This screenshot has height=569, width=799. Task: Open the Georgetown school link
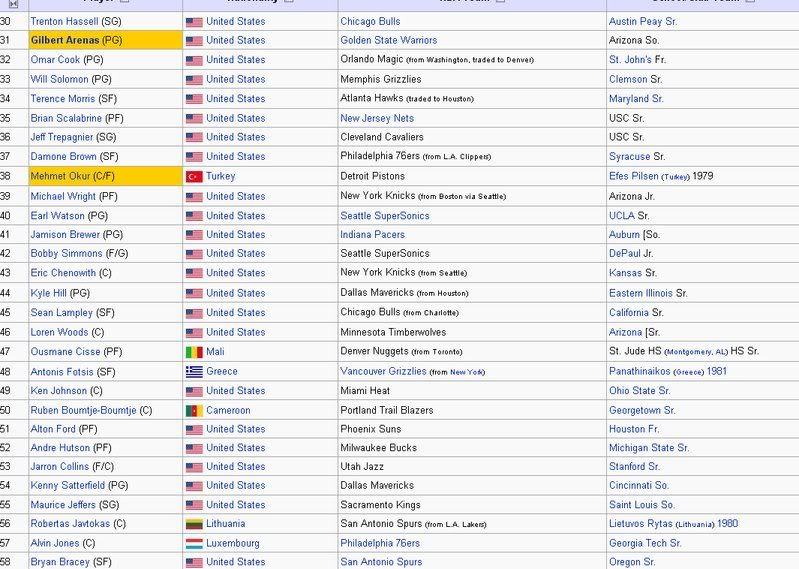[x=642, y=411]
